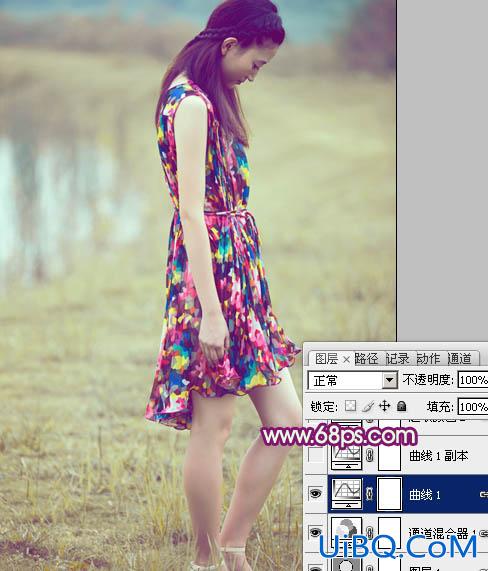Click curves thumbnail of 曲线 1 副本
The width and height of the screenshot is (488, 571).
[347, 456]
